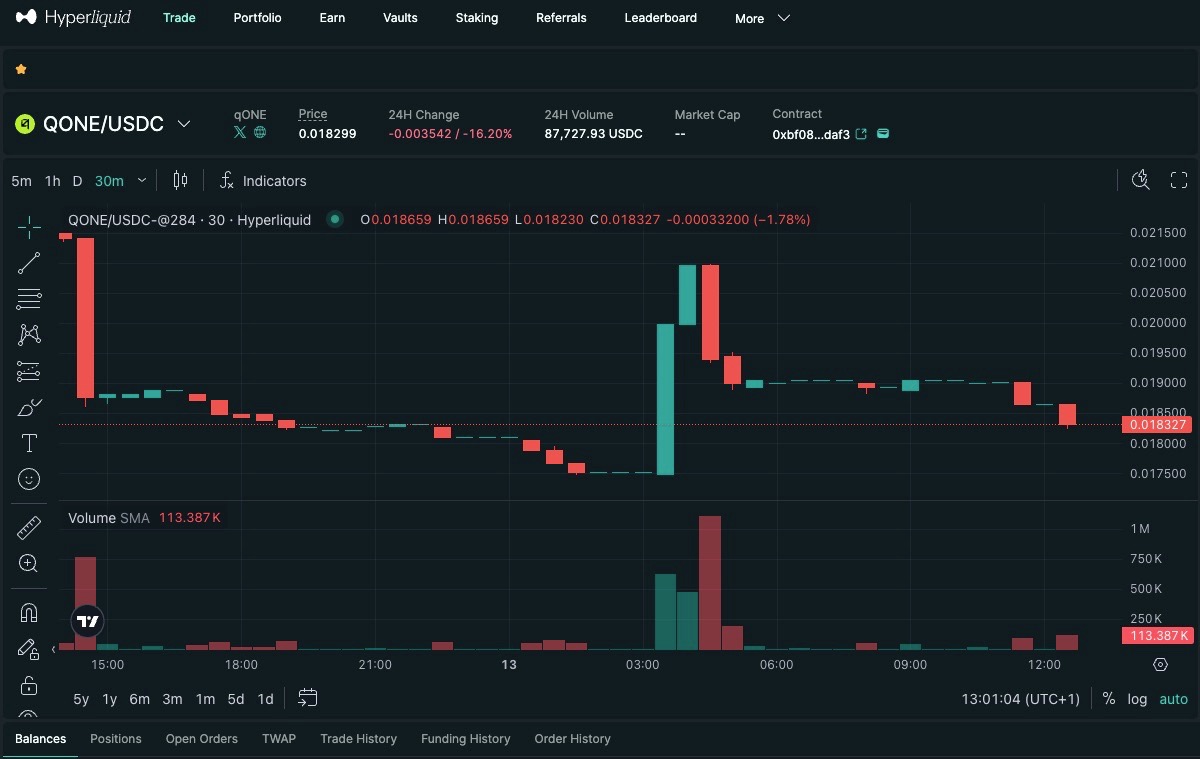The image size is (1200, 759).
Task: Activate the zoom in tool
Action: tap(29, 564)
